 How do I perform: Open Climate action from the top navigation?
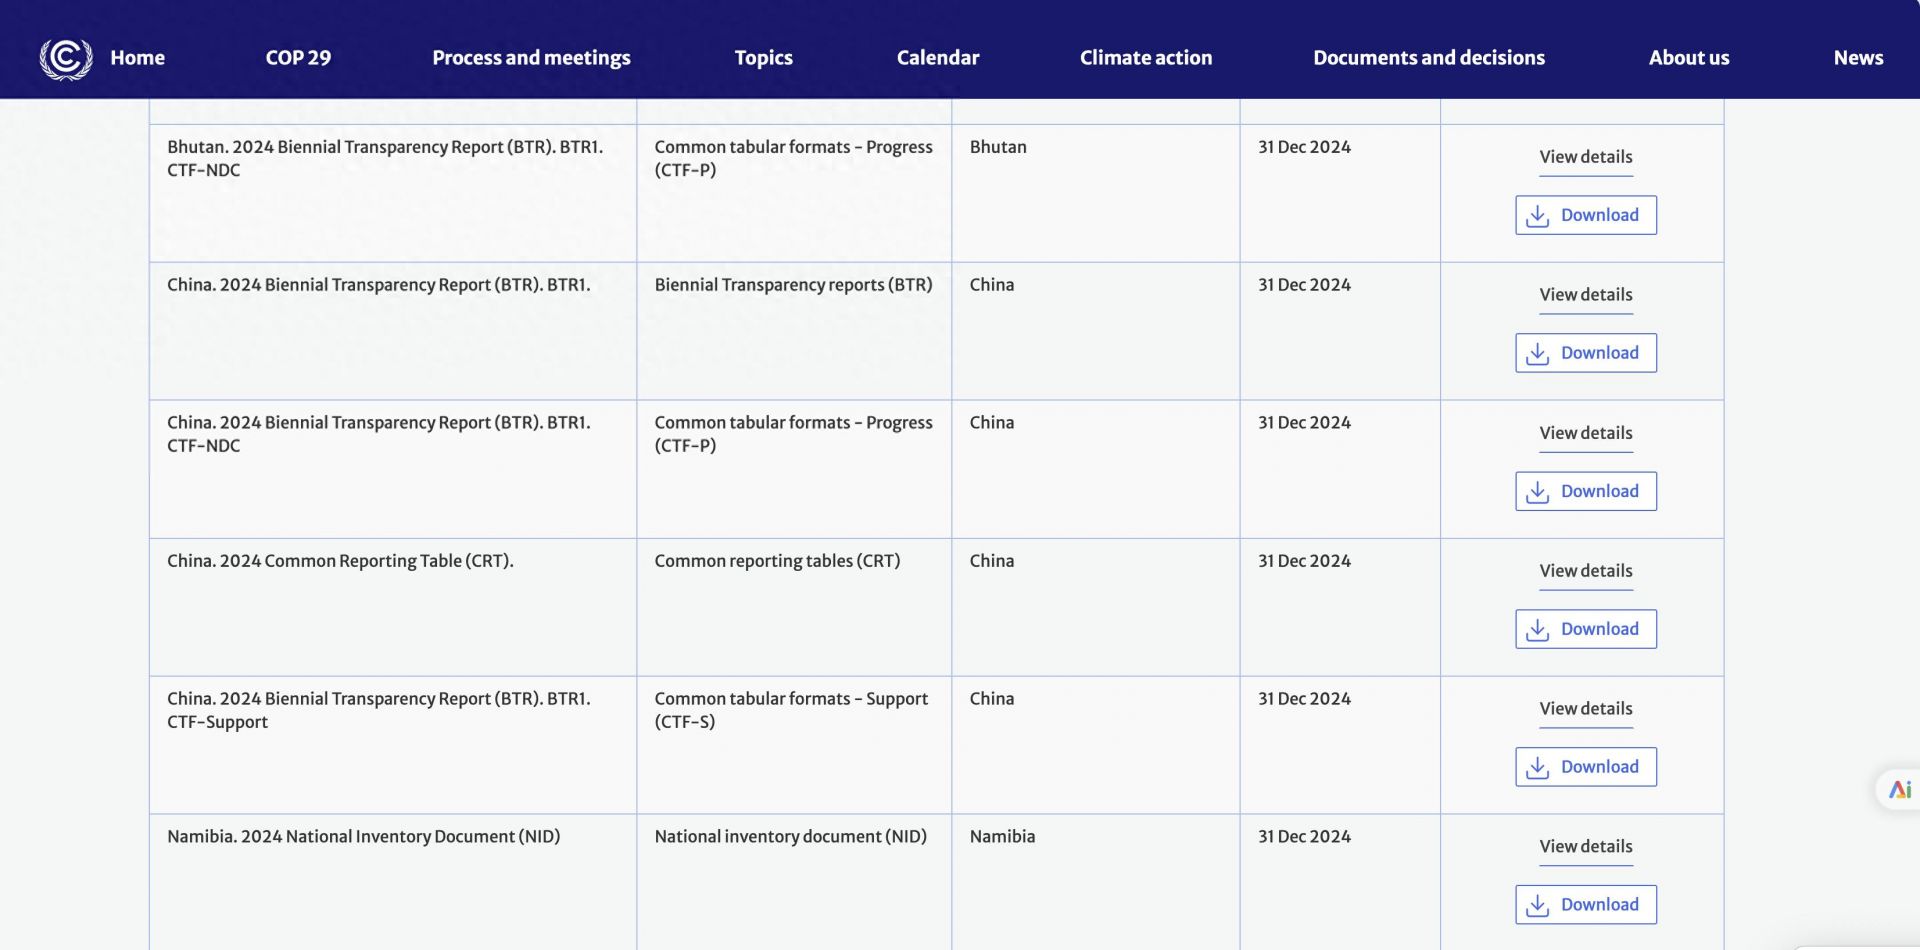click(x=1145, y=58)
